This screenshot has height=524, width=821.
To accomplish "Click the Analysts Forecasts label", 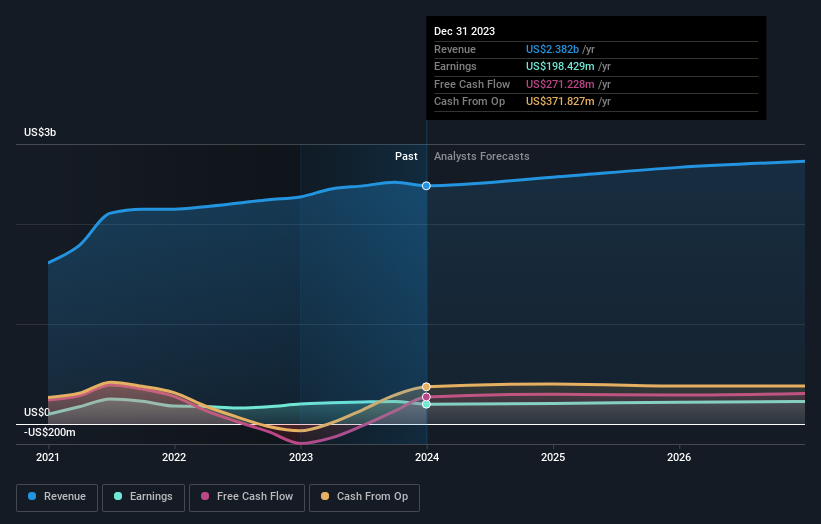I will pyautogui.click(x=482, y=156).
